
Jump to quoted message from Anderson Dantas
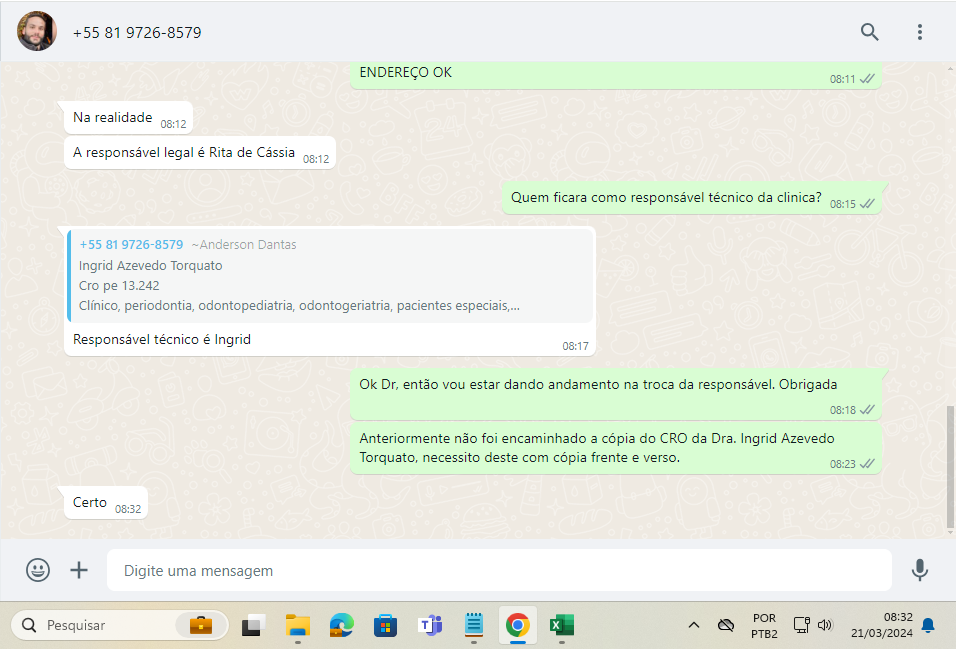coord(330,276)
